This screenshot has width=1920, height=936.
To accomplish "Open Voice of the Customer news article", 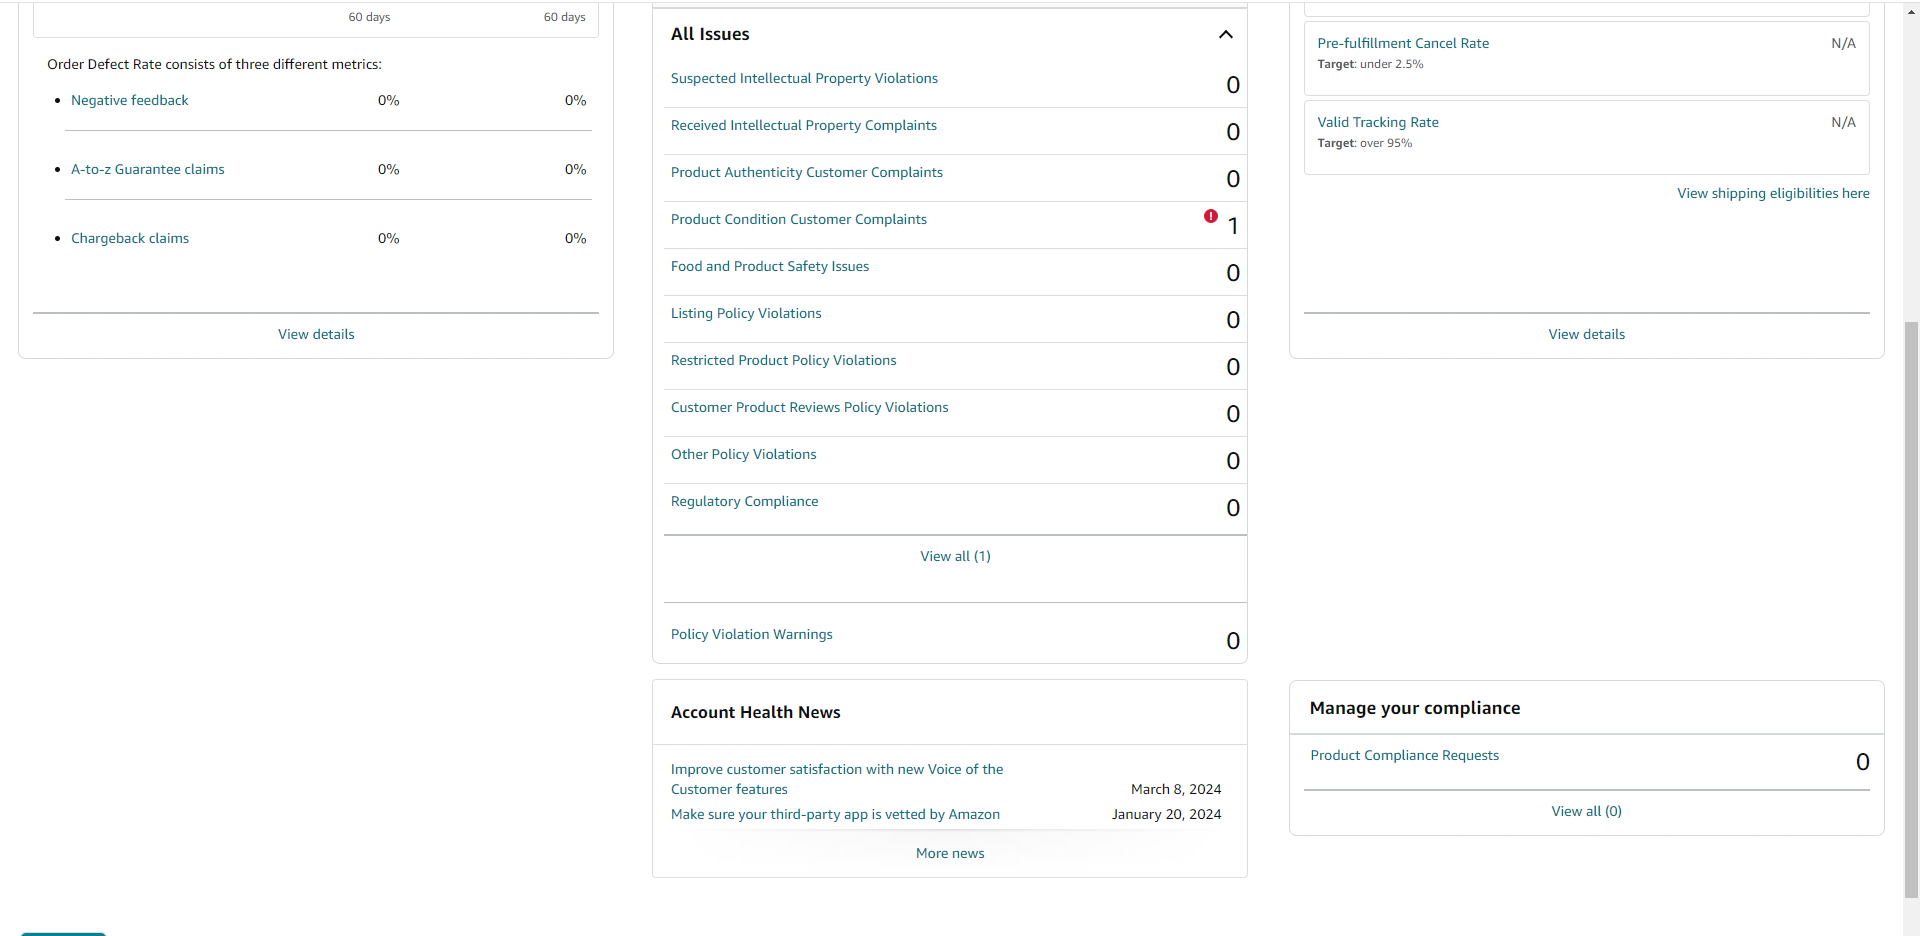I will coord(837,779).
